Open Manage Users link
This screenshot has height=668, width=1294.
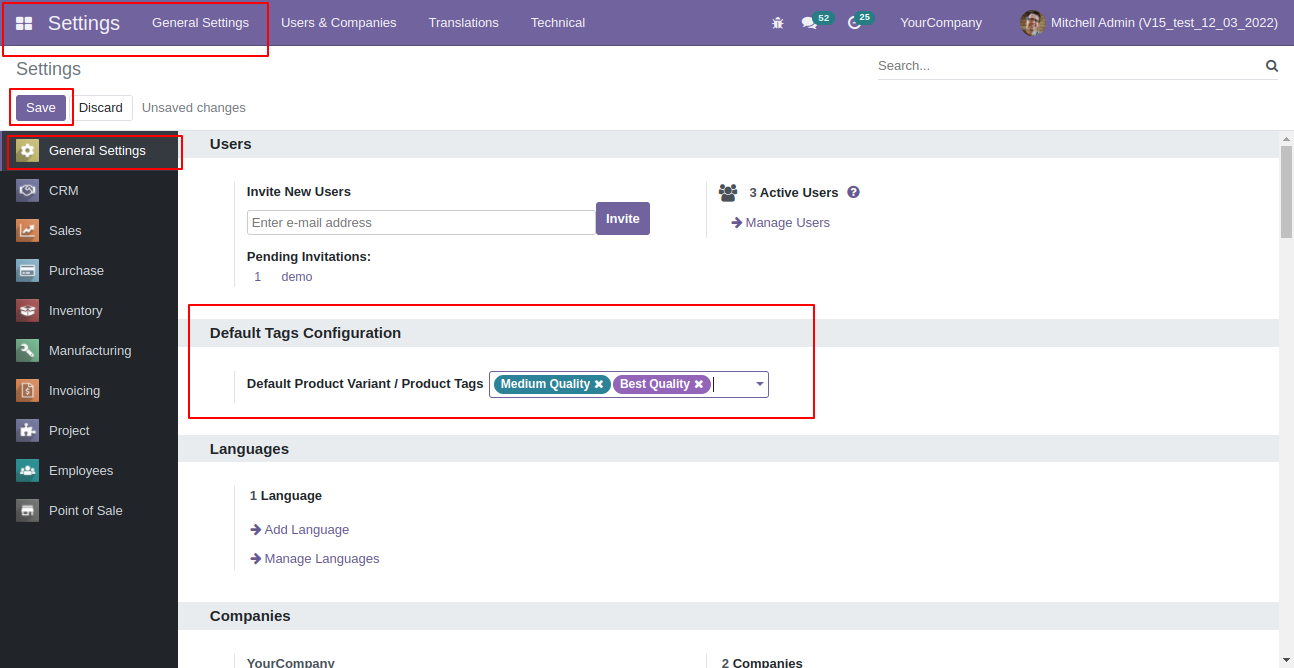pyautogui.click(x=780, y=223)
